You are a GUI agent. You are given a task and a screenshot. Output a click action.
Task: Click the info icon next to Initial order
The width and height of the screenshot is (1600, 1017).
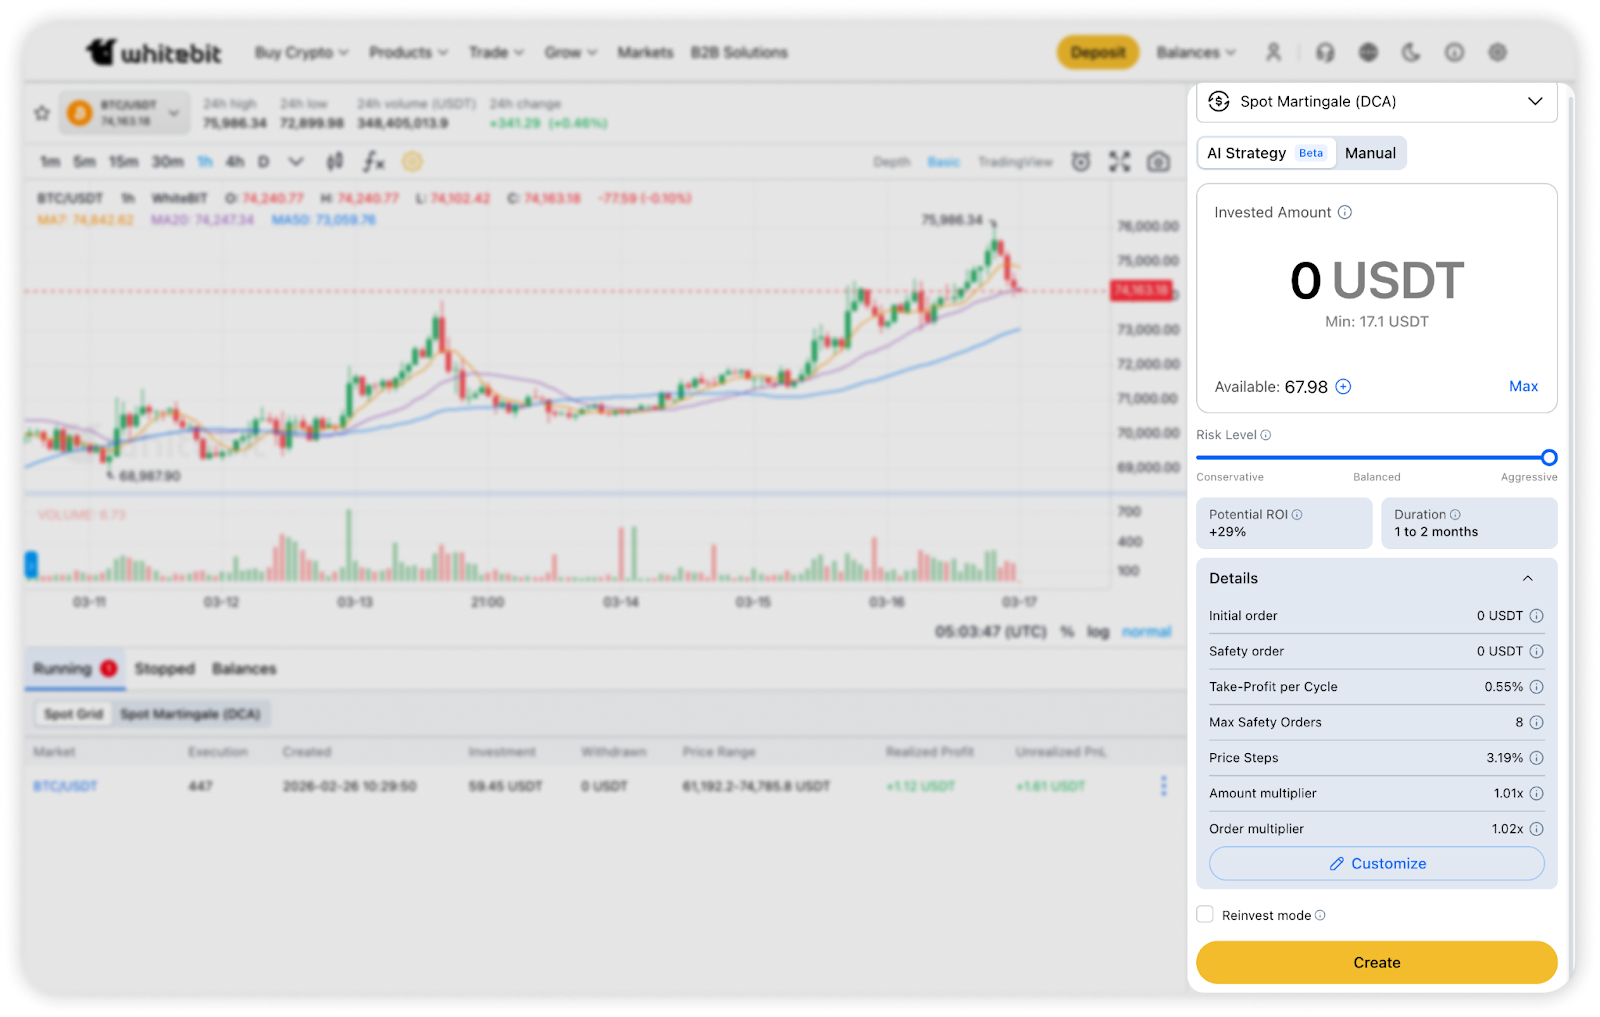click(x=1536, y=616)
